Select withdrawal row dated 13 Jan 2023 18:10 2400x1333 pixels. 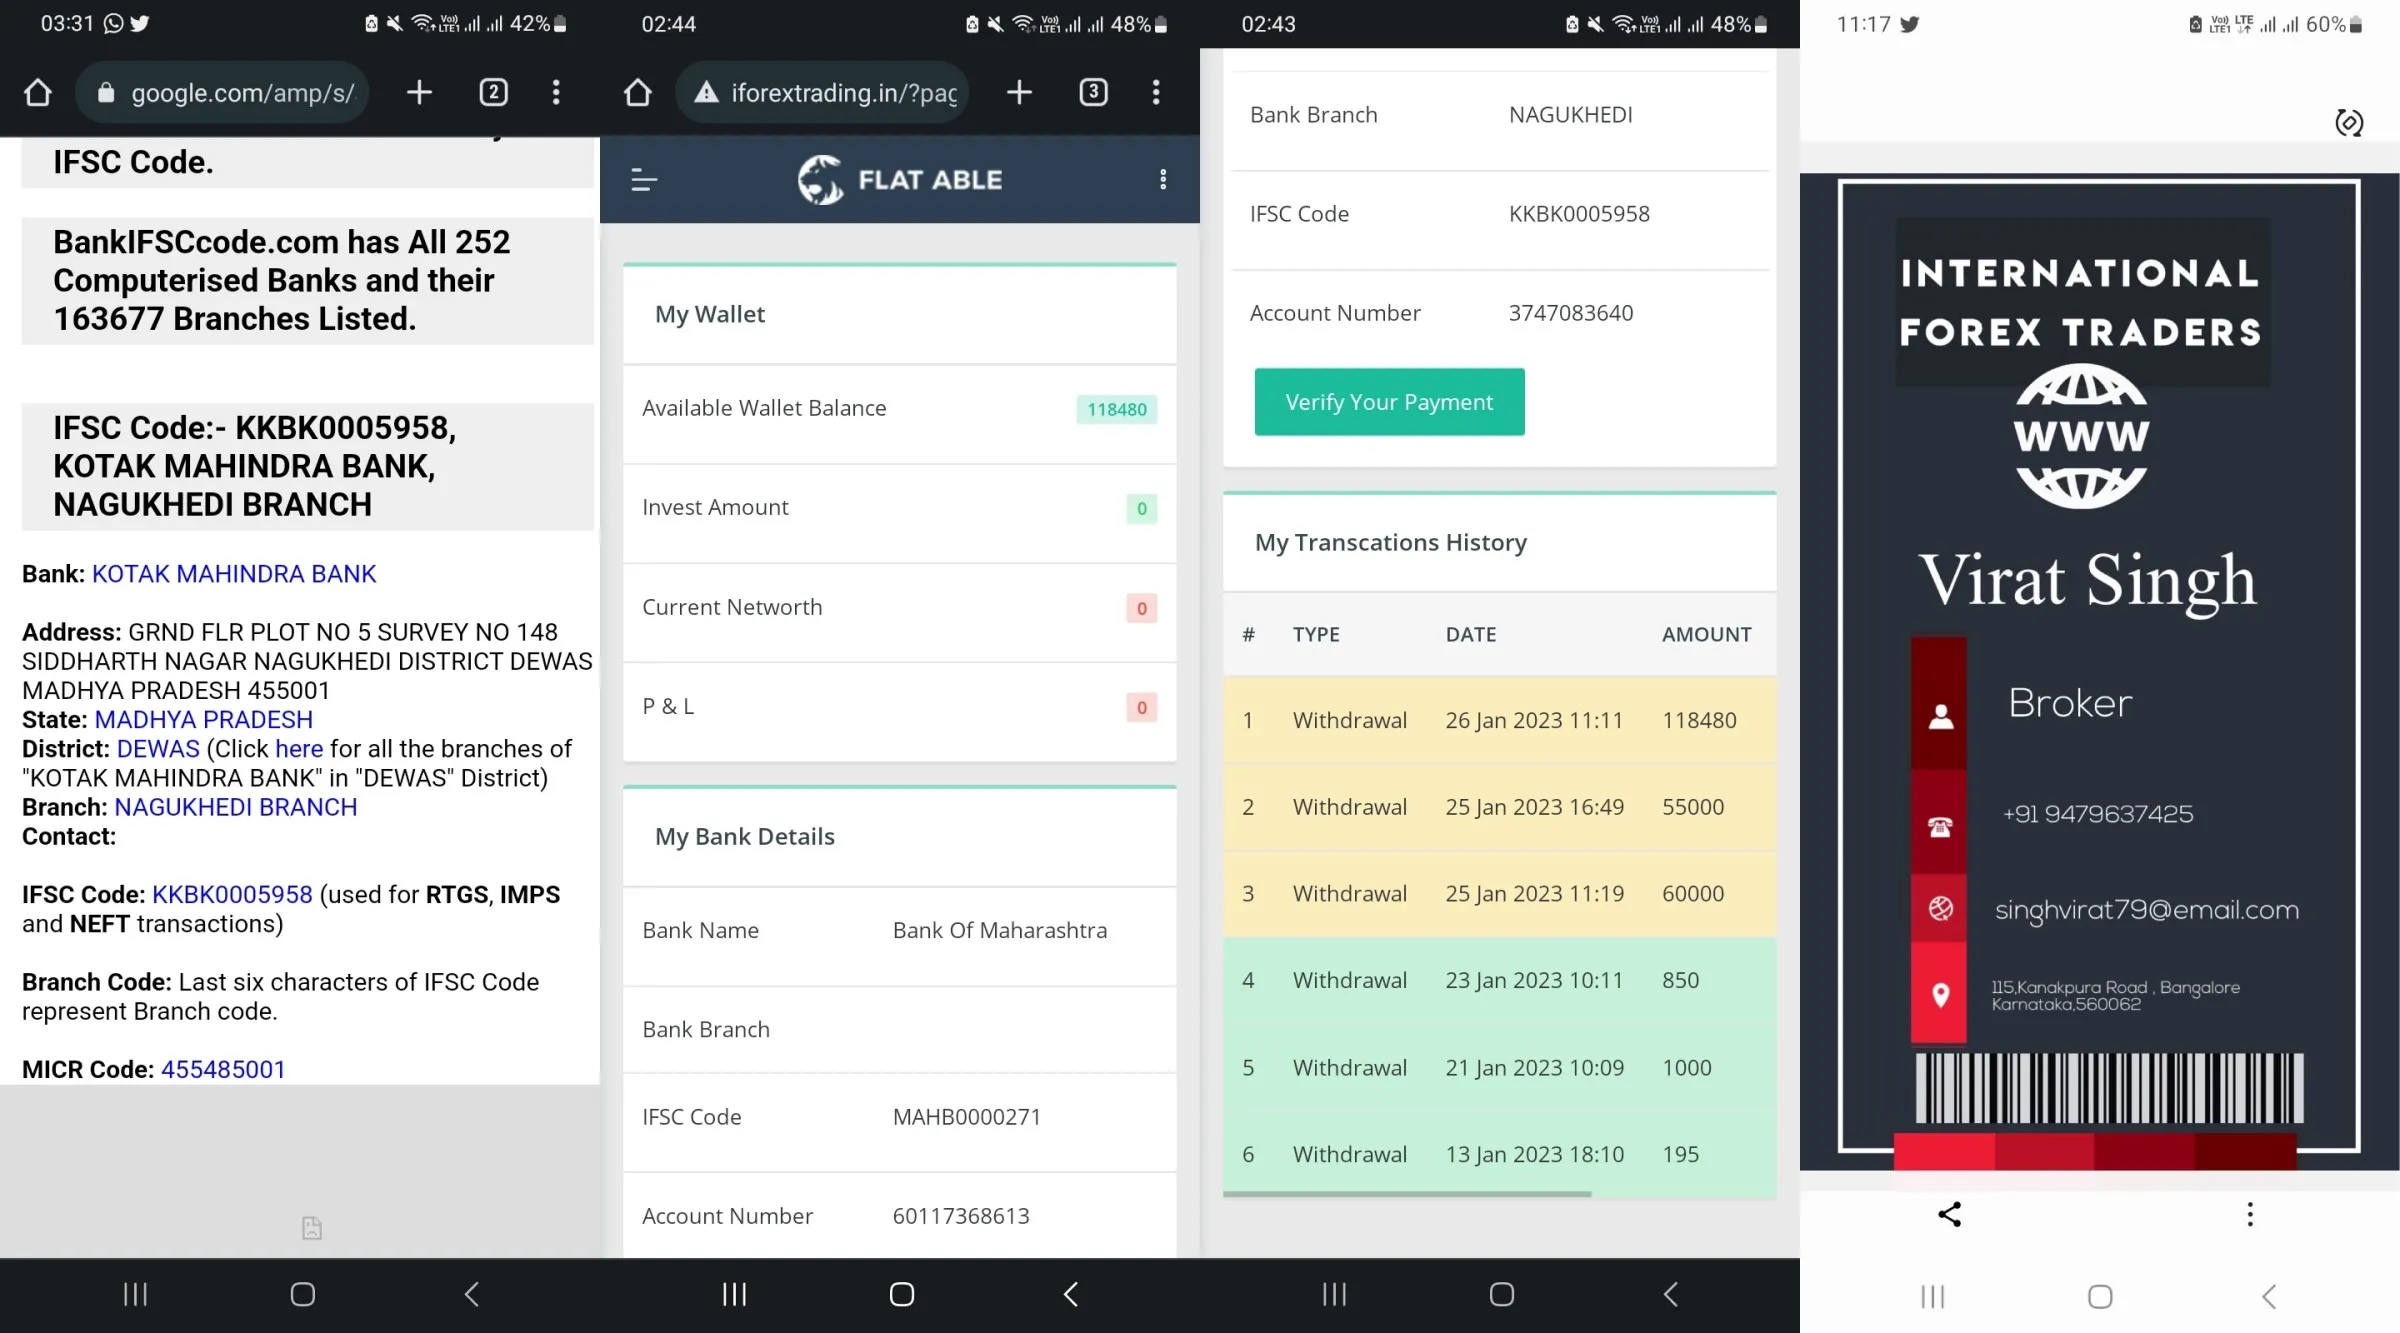point(1499,1154)
